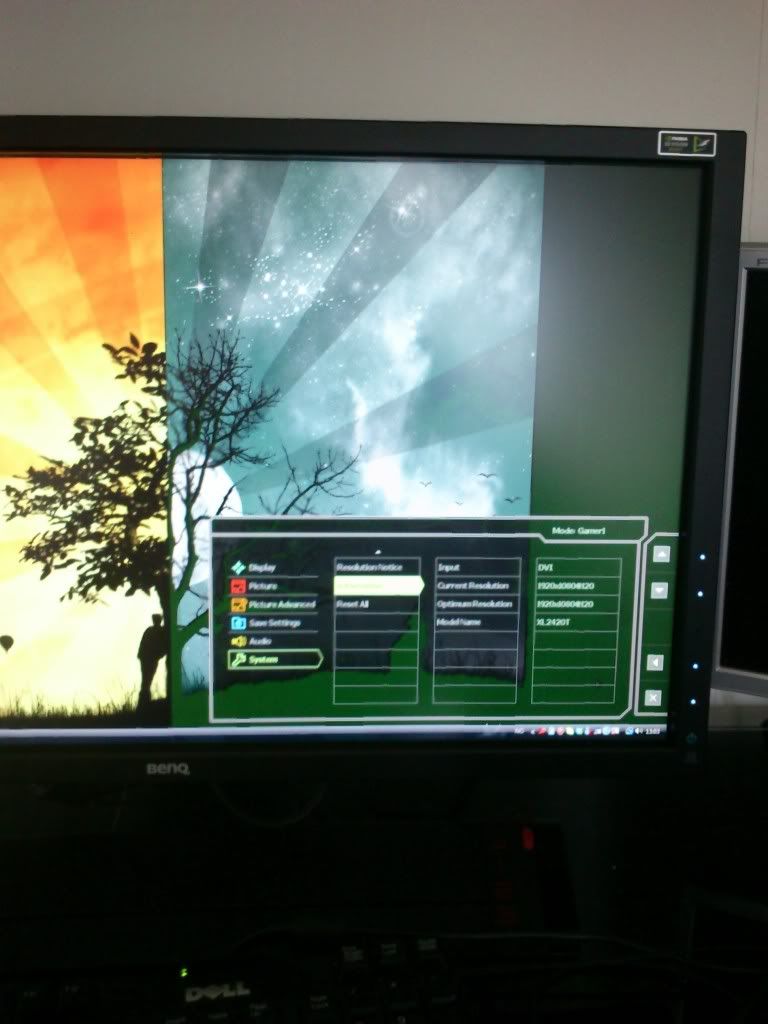Open Picture Advanced in the OSD menu
The height and width of the screenshot is (1024, 768).
(x=273, y=604)
